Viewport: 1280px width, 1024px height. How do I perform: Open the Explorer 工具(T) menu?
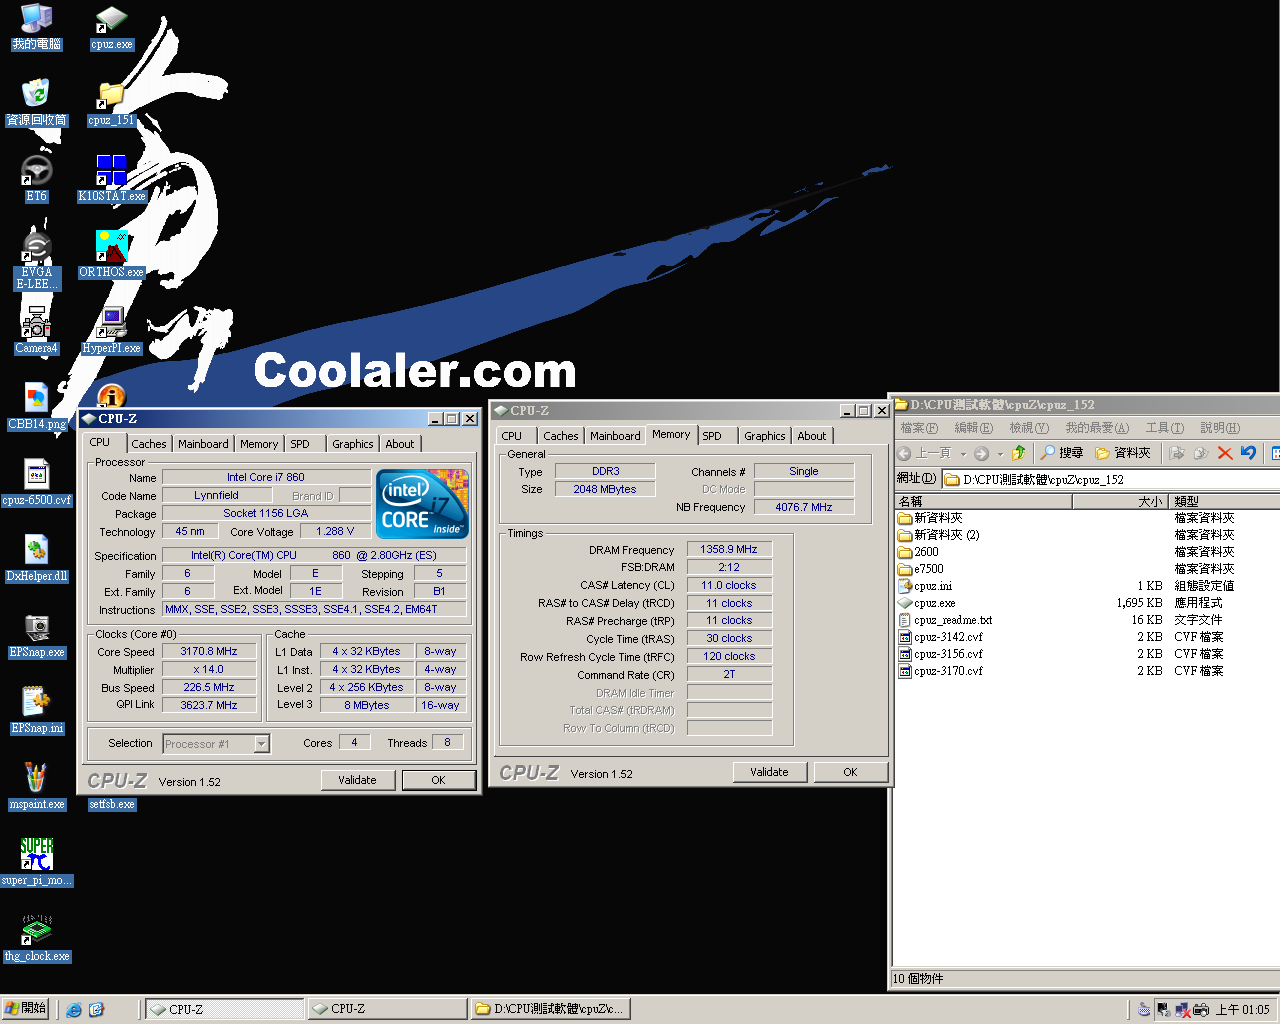coord(1164,428)
